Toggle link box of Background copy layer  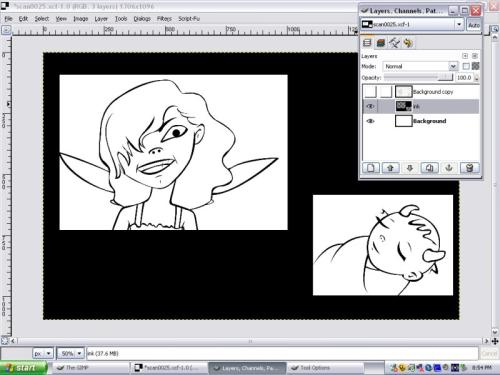[x=386, y=92]
